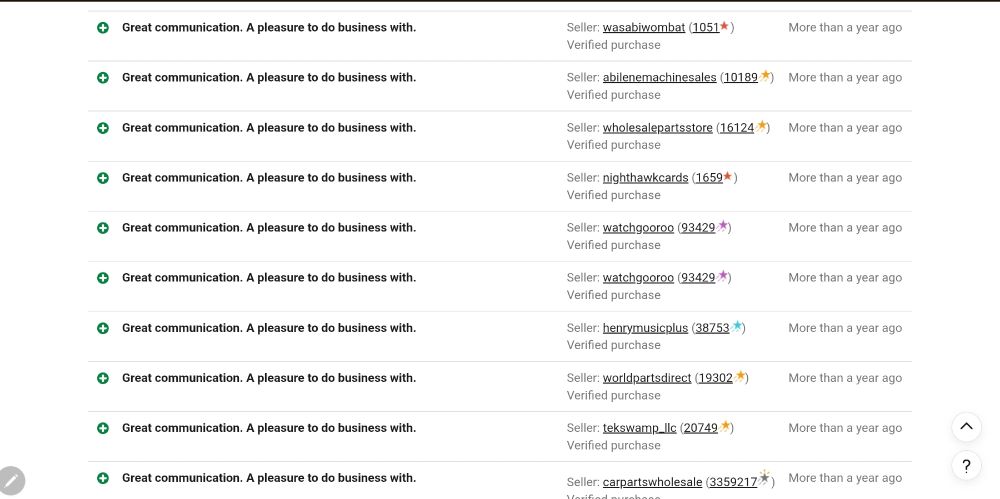Click the teal star beside 38753
Image resolution: width=1000 pixels, height=499 pixels.
[x=737, y=326]
